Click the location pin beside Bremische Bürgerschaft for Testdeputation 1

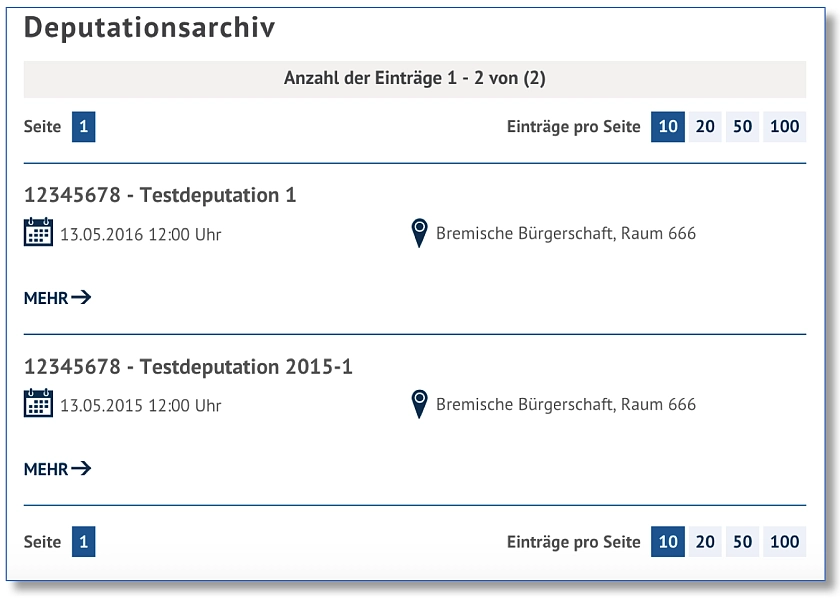(419, 231)
